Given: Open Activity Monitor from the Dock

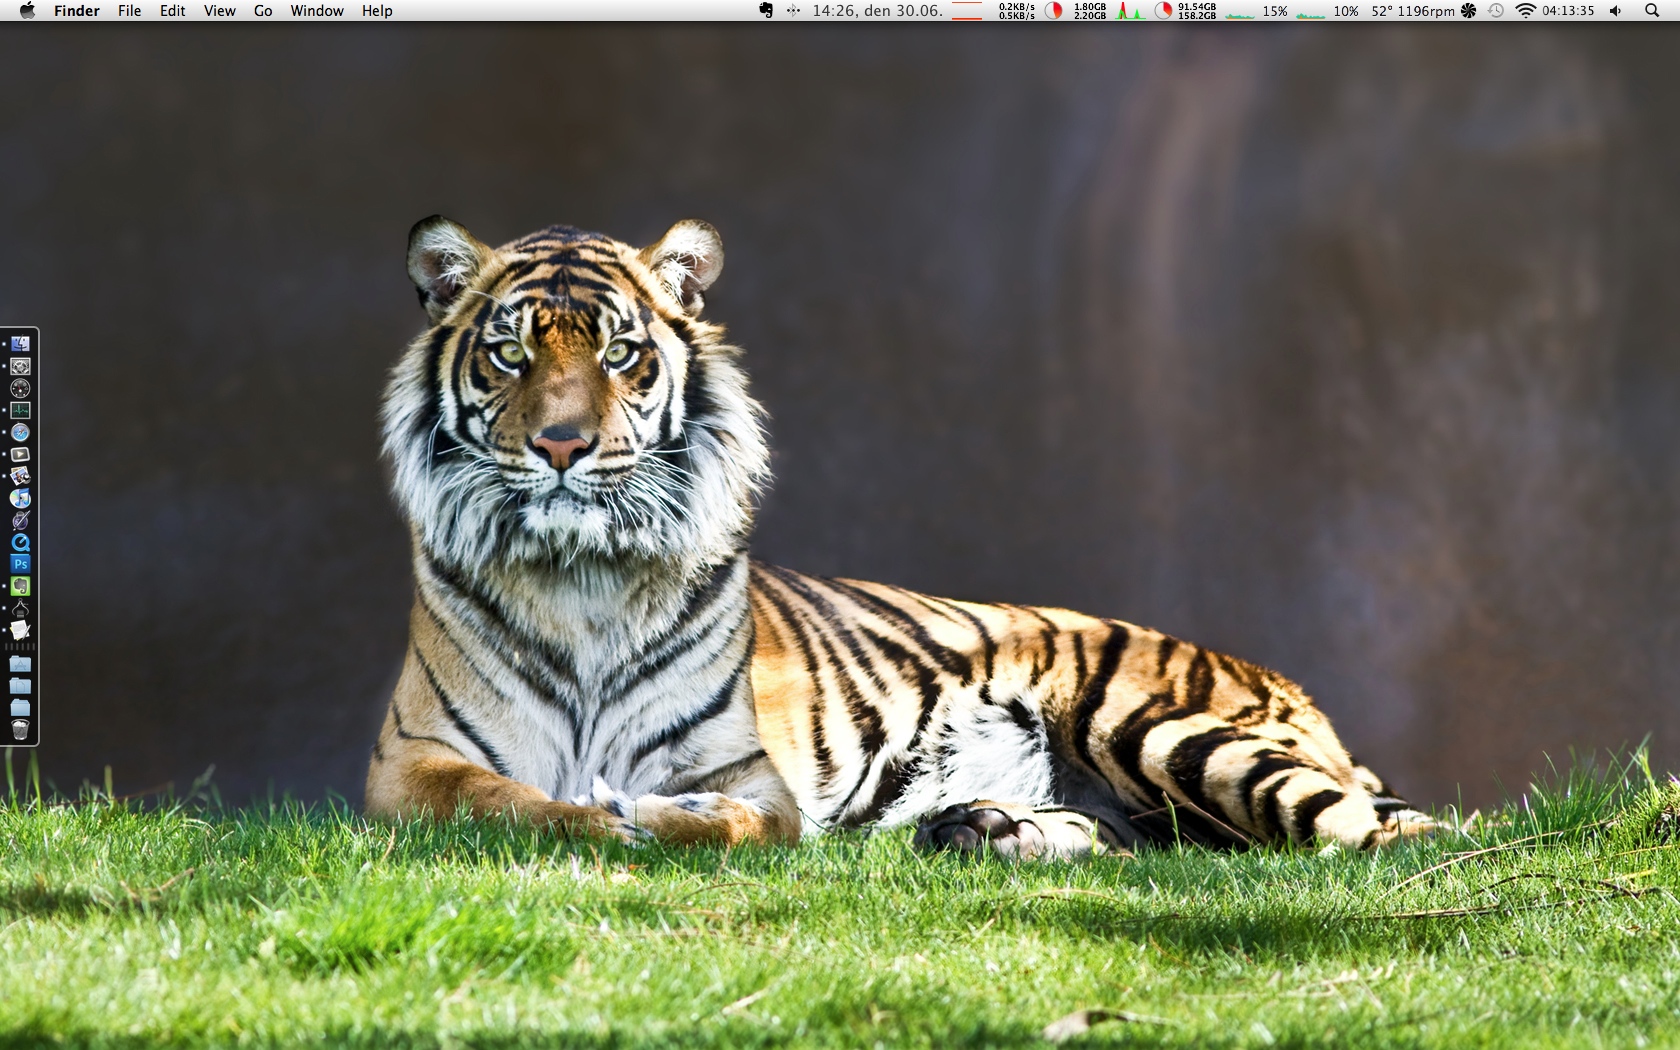Looking at the screenshot, I should [20, 410].
